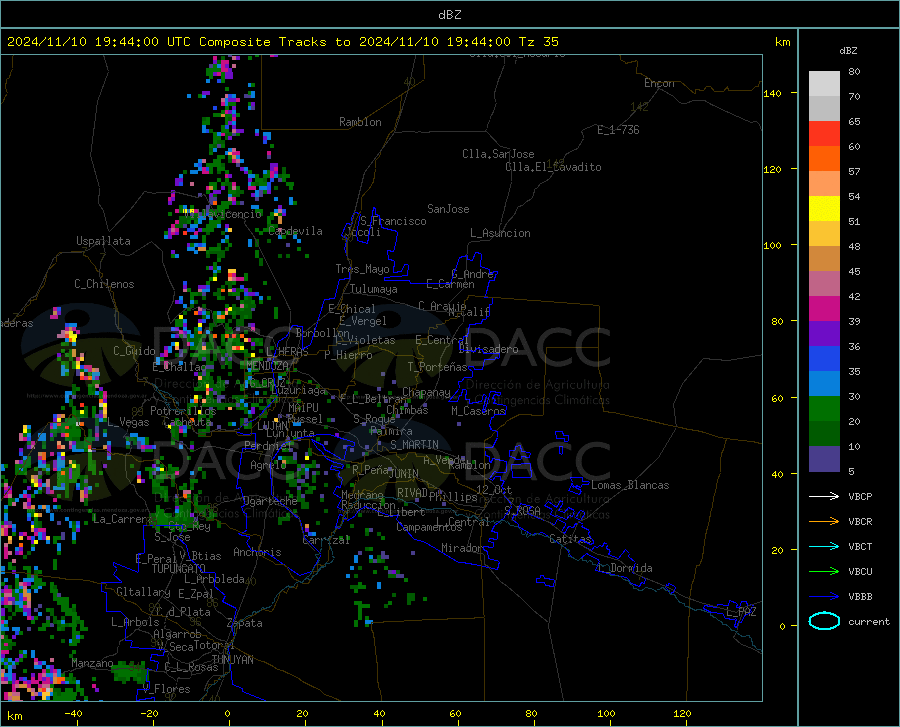Screen dimensions: 900x727
Task: Click the orange VBCR arrow legend icon
Action: tap(824, 522)
